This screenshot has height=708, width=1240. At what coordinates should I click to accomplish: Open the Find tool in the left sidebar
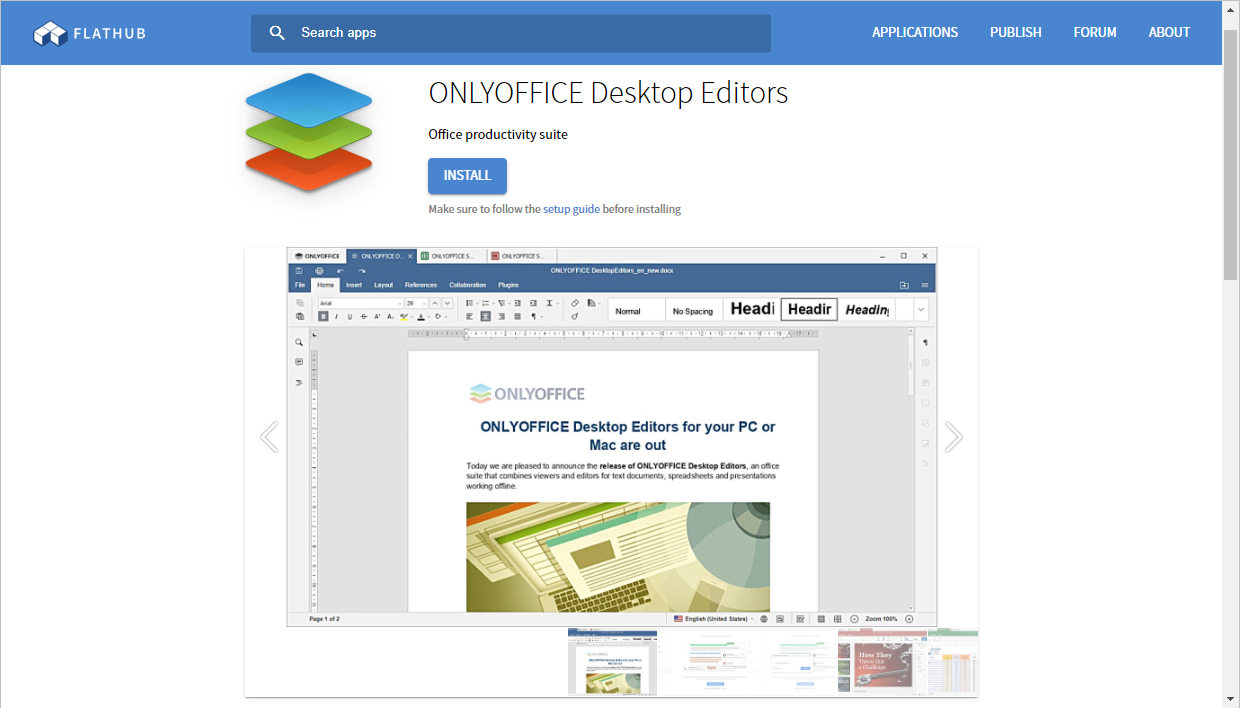(297, 342)
